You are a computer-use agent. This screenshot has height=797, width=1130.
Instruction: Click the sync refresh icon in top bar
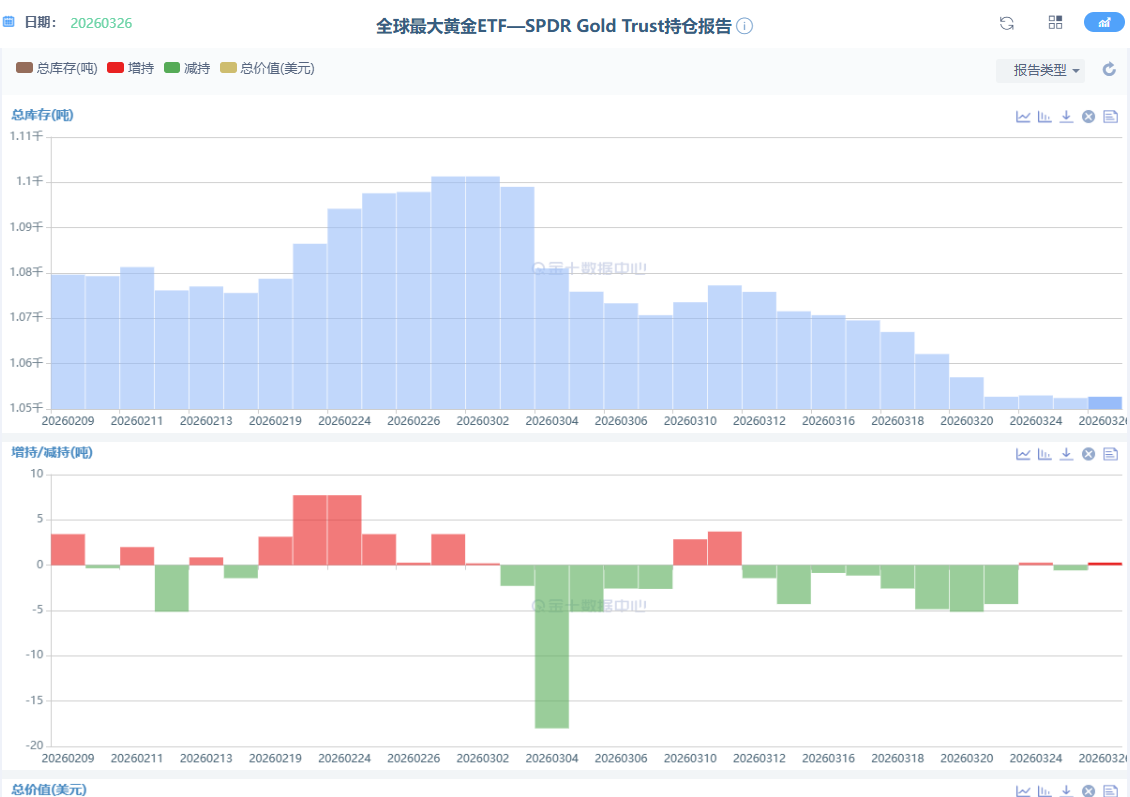tap(1007, 23)
